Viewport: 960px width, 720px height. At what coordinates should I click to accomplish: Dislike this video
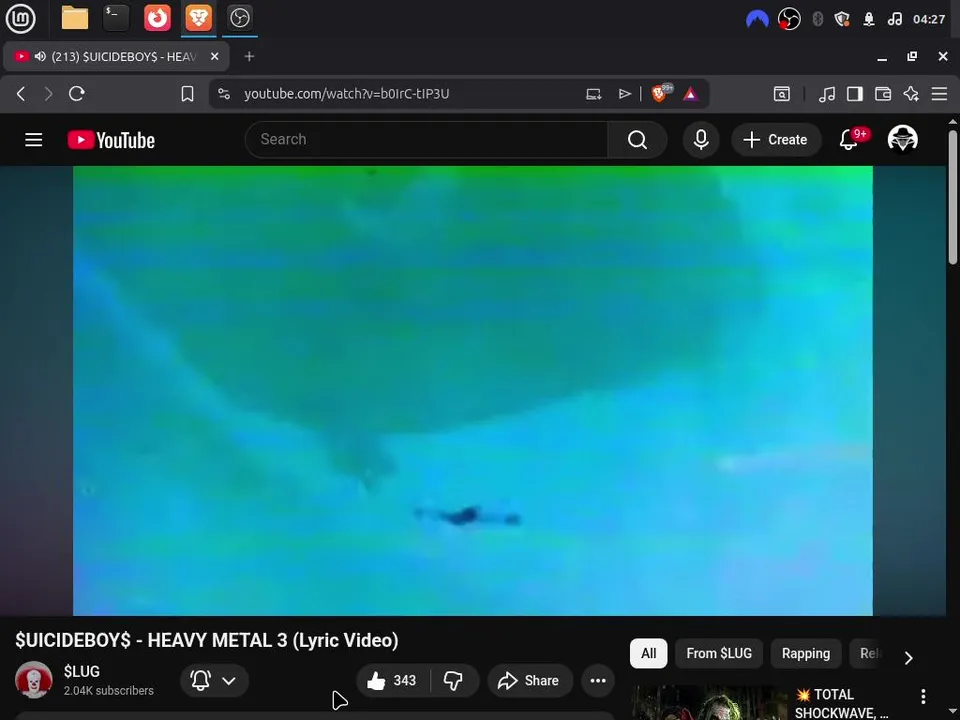[453, 680]
